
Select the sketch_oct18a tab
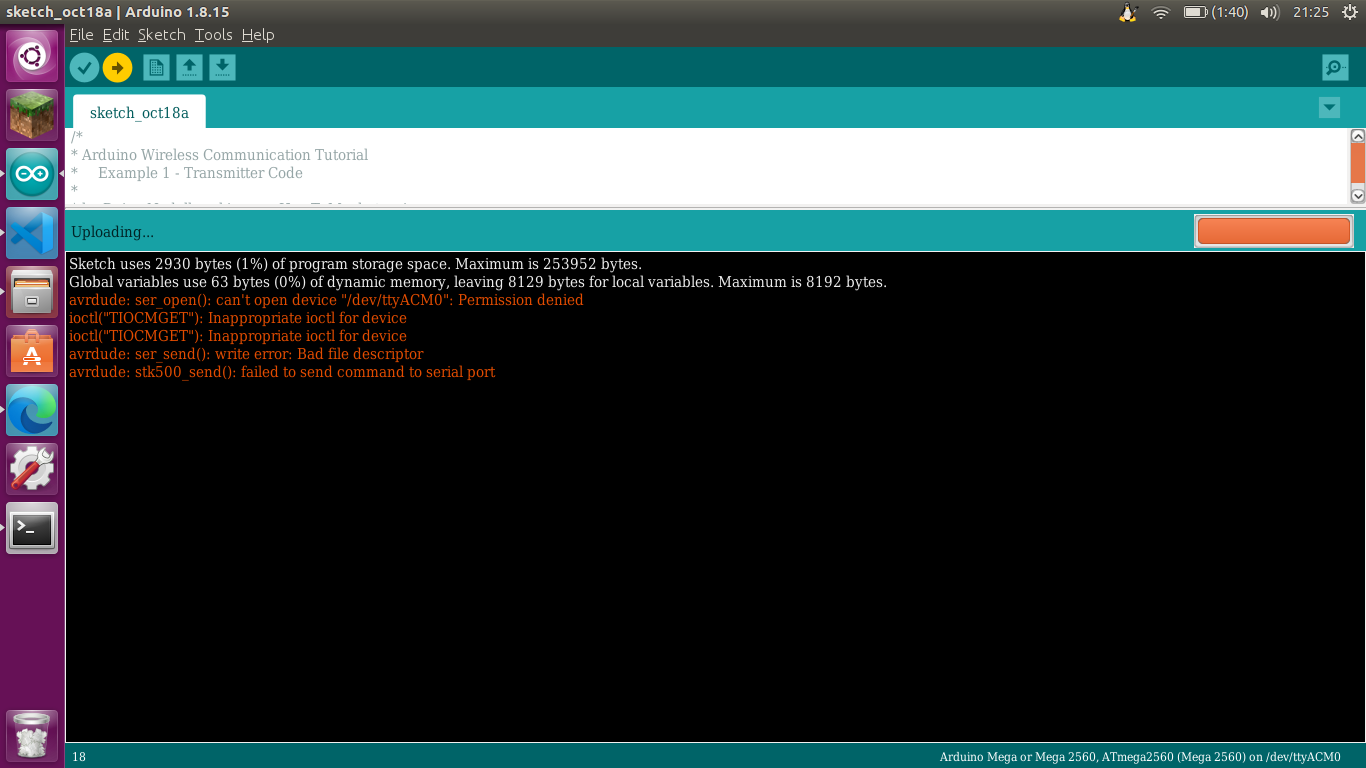138,113
